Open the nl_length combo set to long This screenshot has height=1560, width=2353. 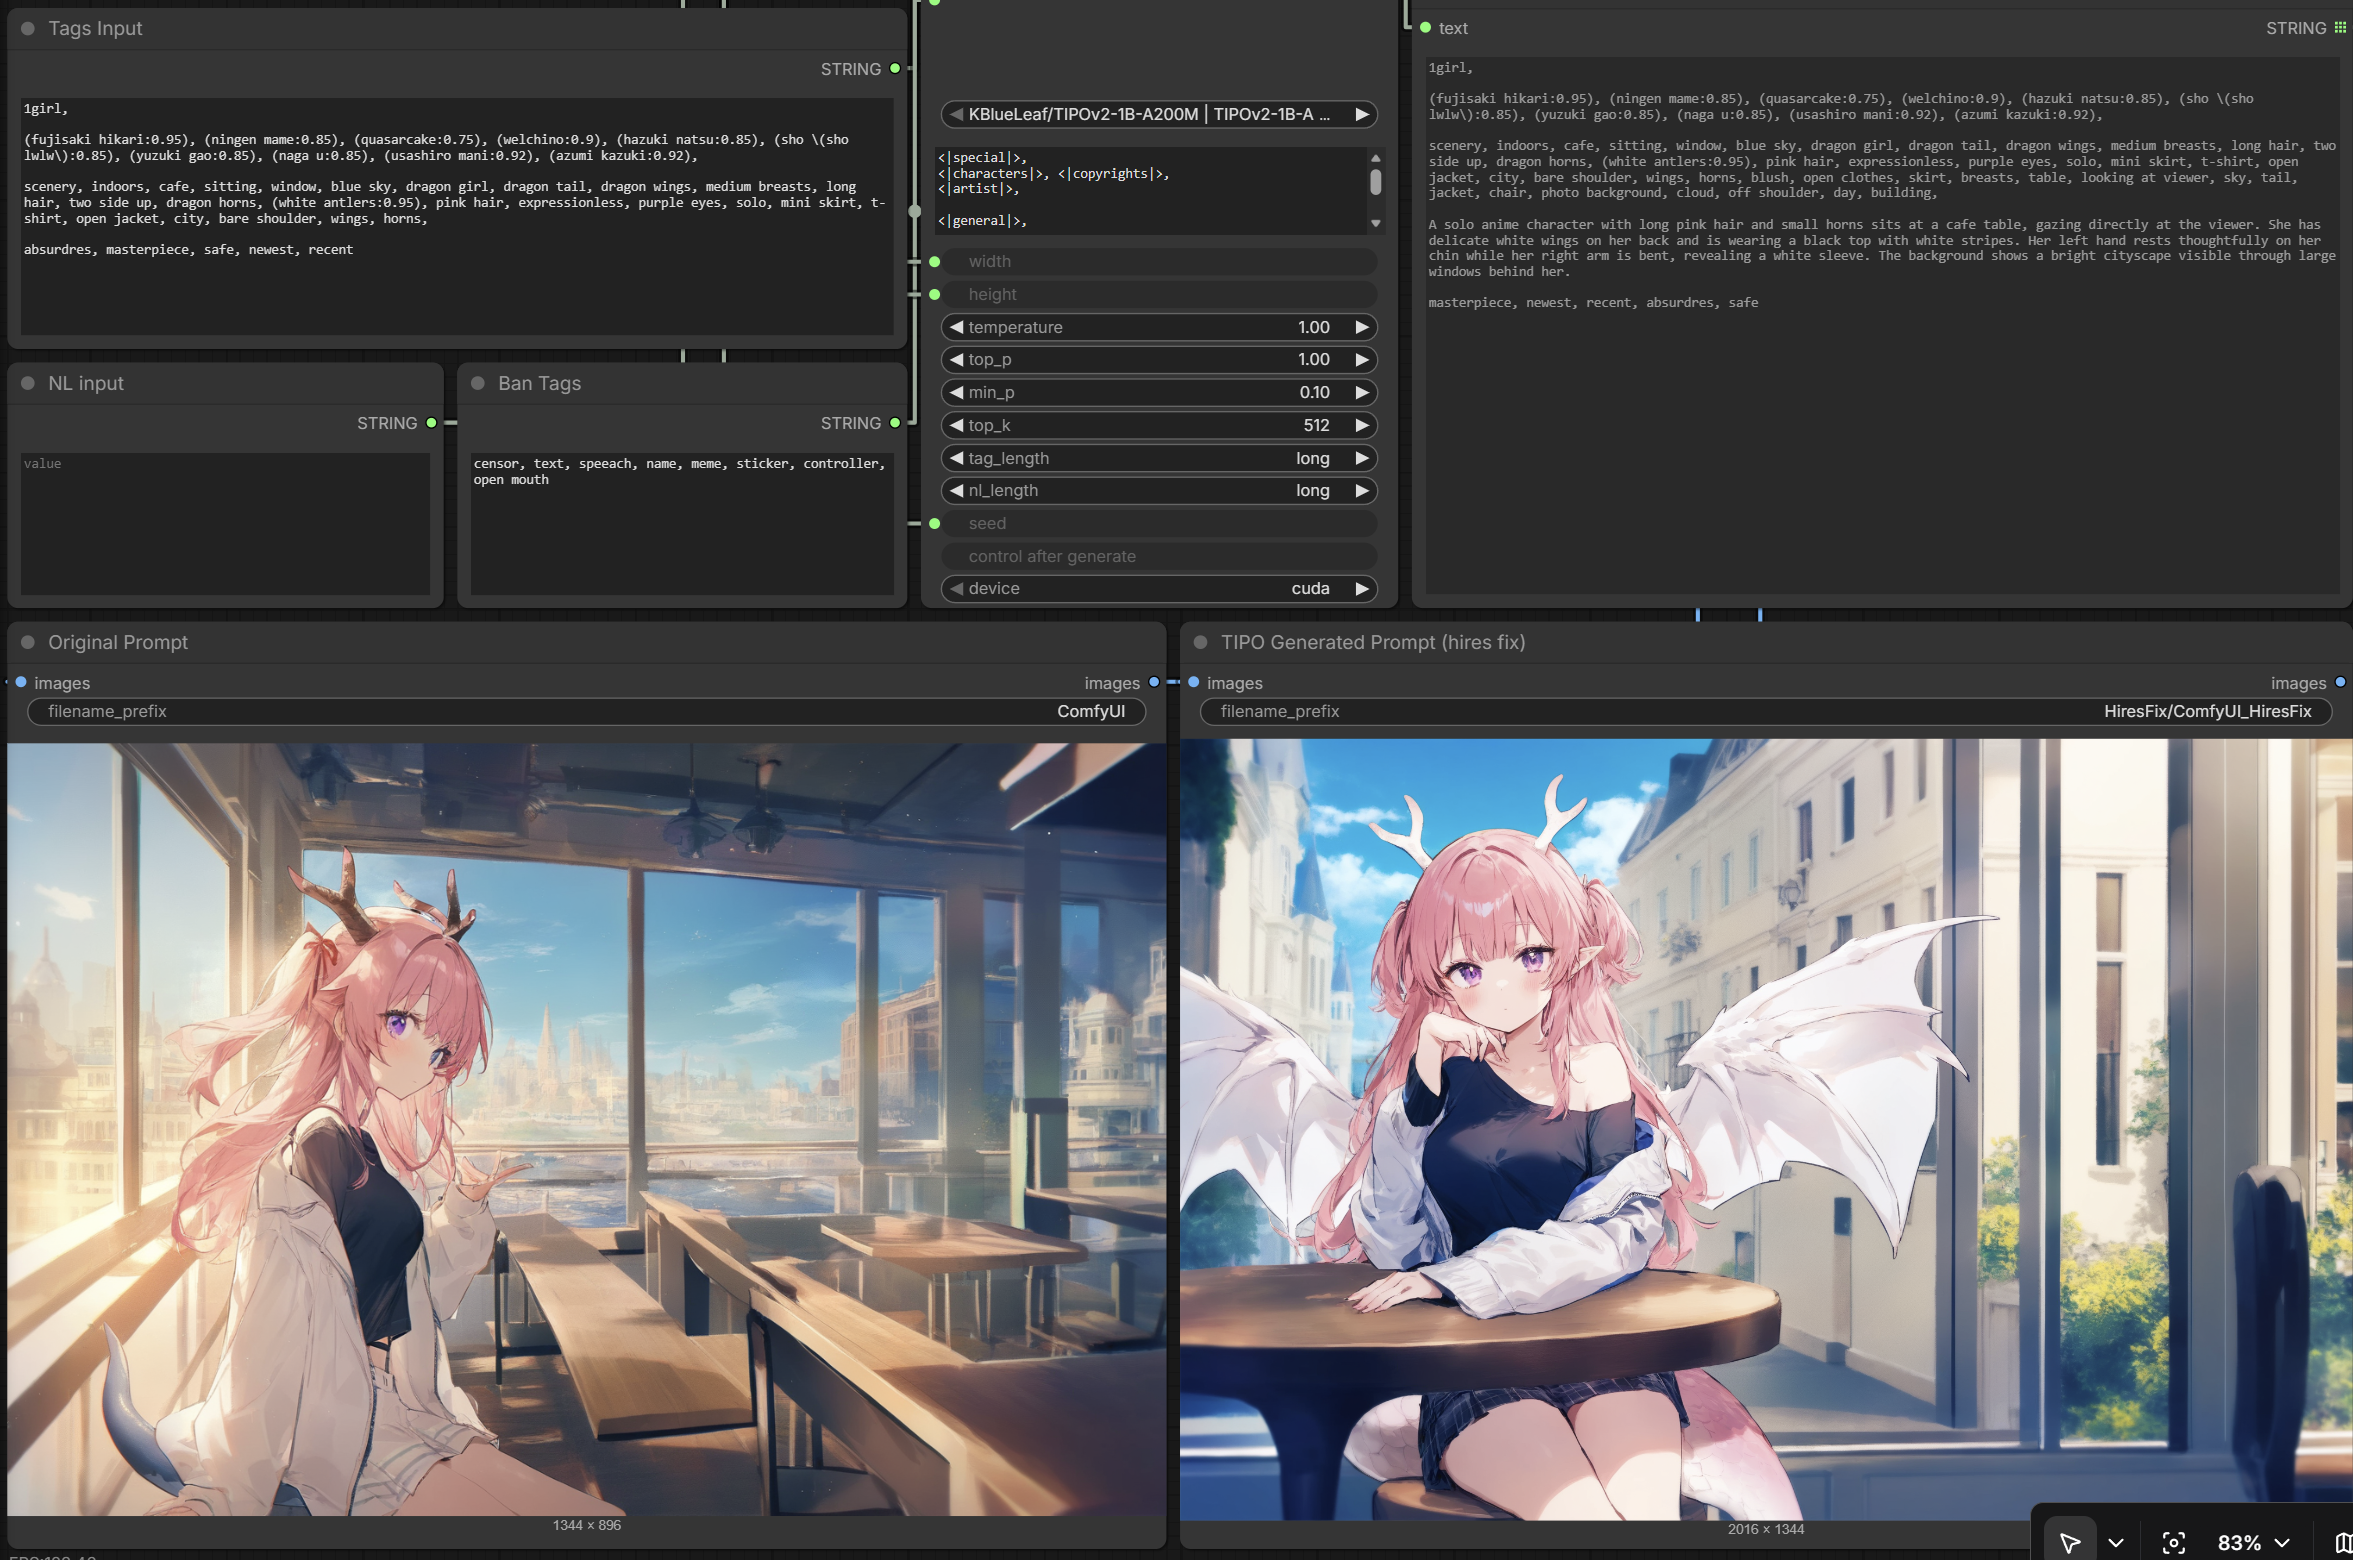[1159, 490]
